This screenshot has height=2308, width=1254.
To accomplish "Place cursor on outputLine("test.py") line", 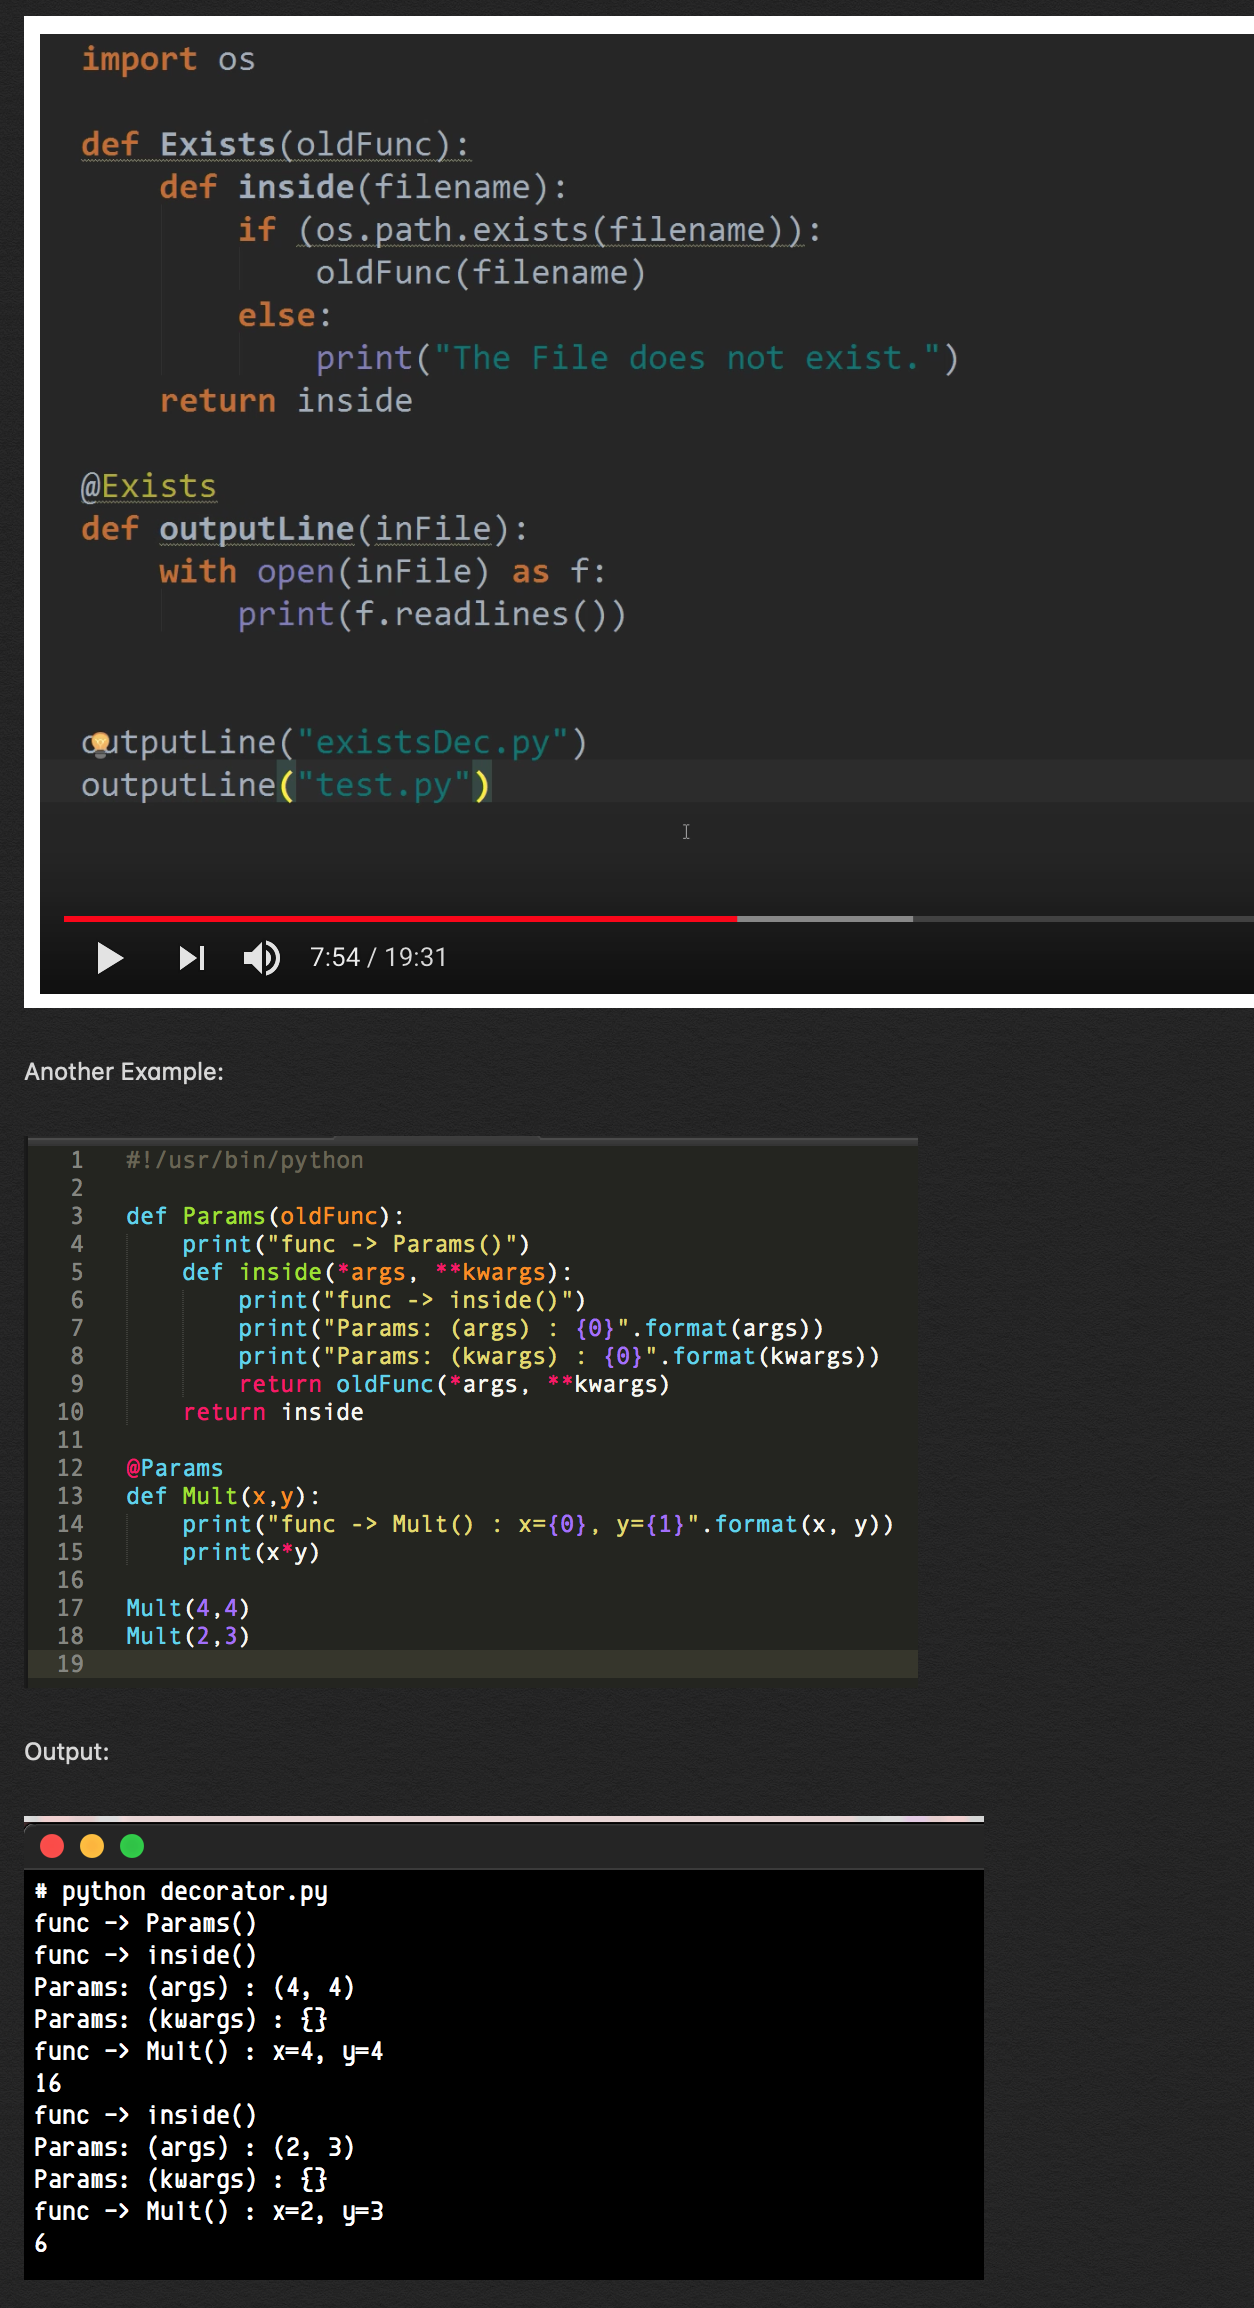I will point(286,786).
